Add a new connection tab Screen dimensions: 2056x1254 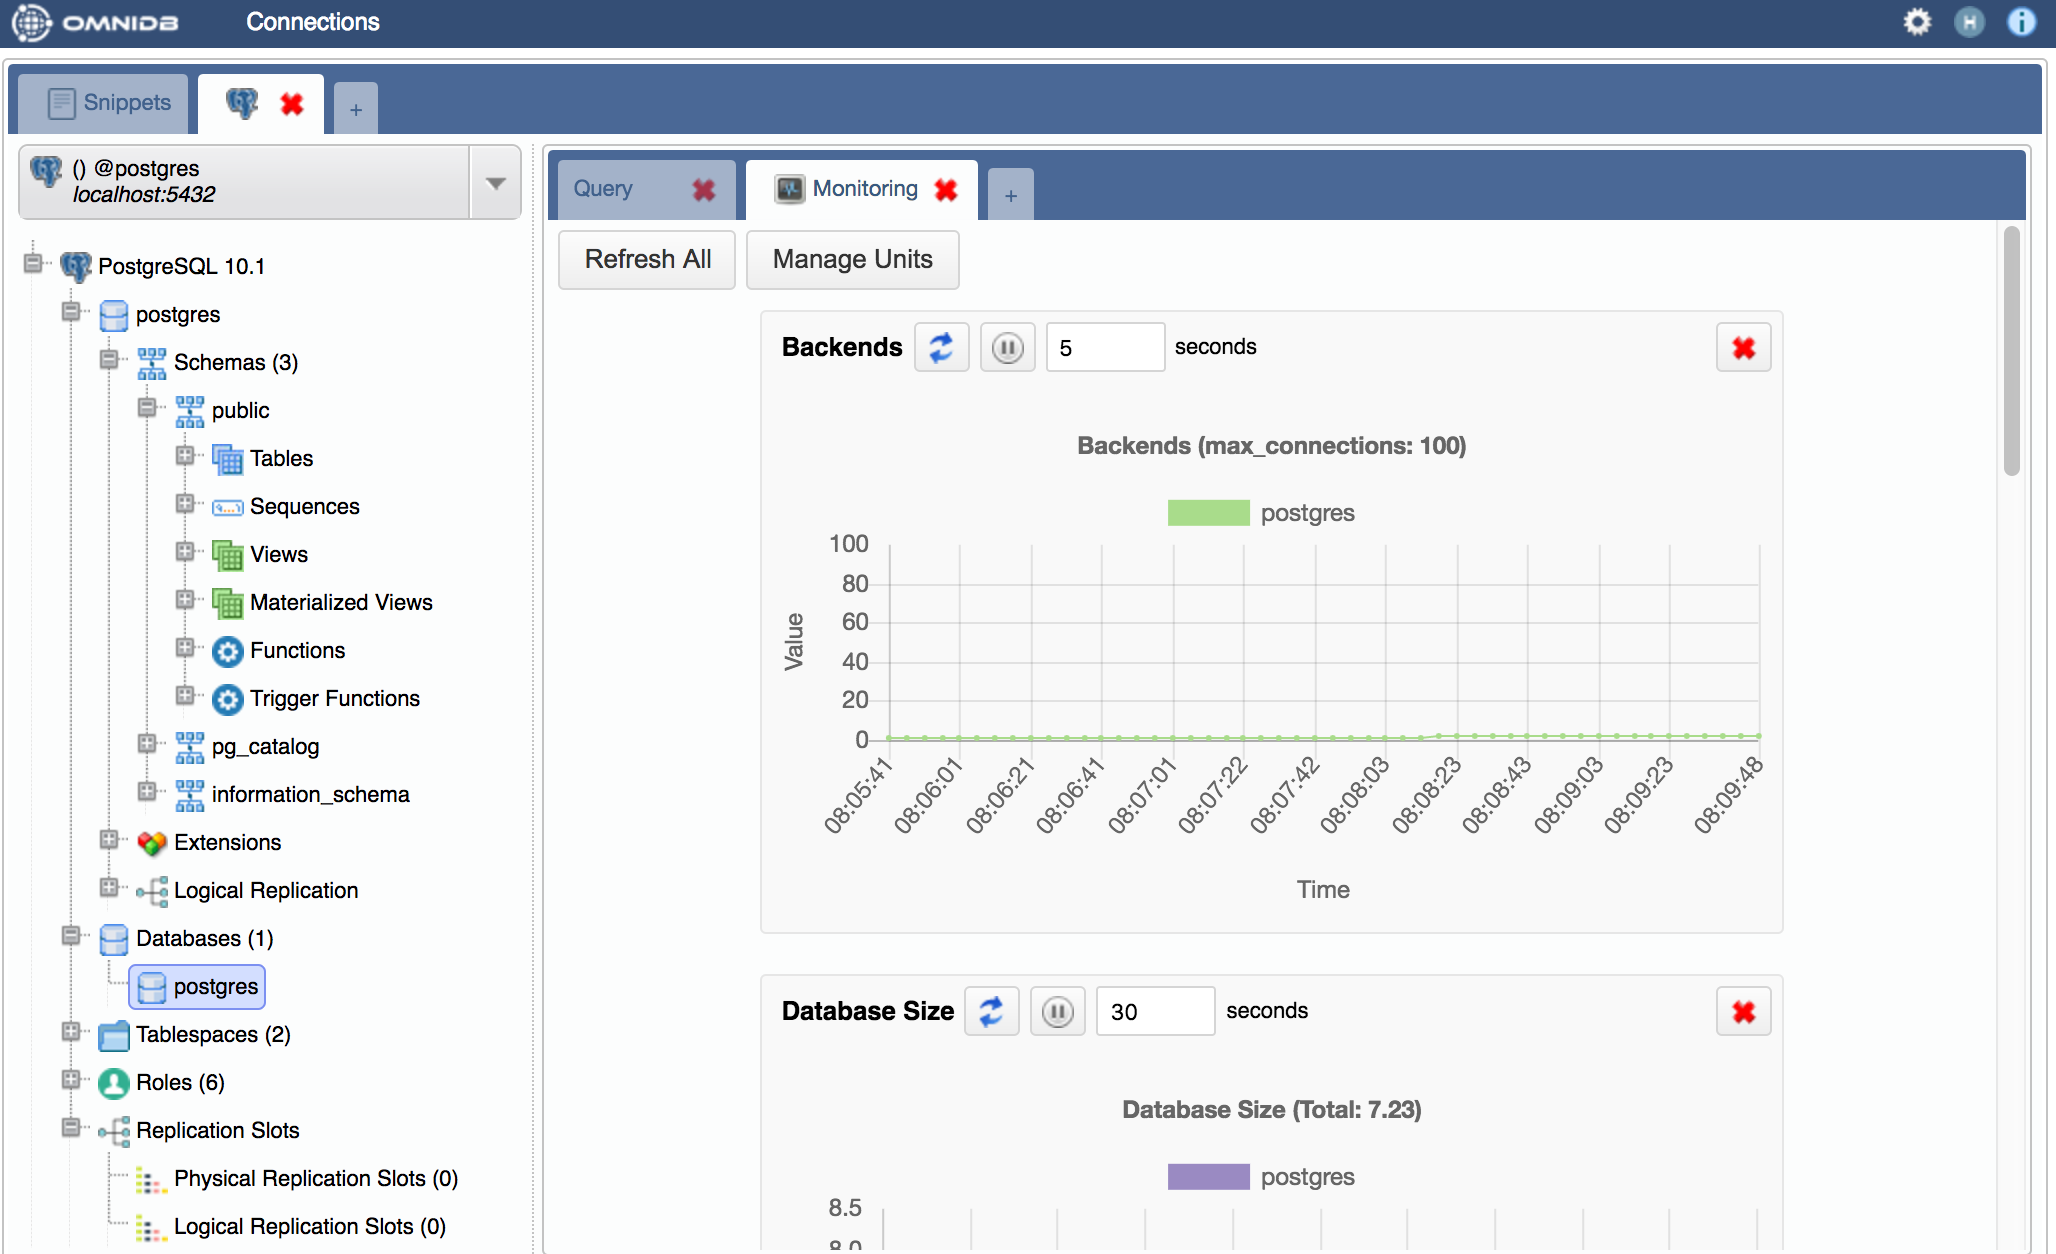[x=355, y=109]
